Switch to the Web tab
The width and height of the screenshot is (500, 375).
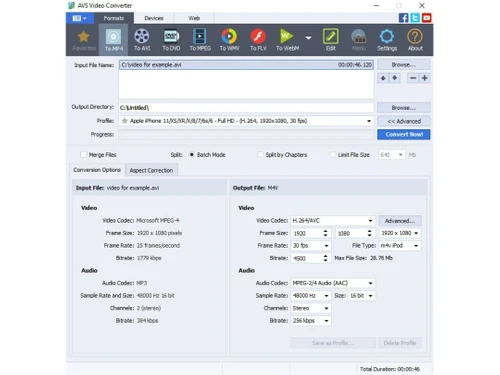point(194,18)
